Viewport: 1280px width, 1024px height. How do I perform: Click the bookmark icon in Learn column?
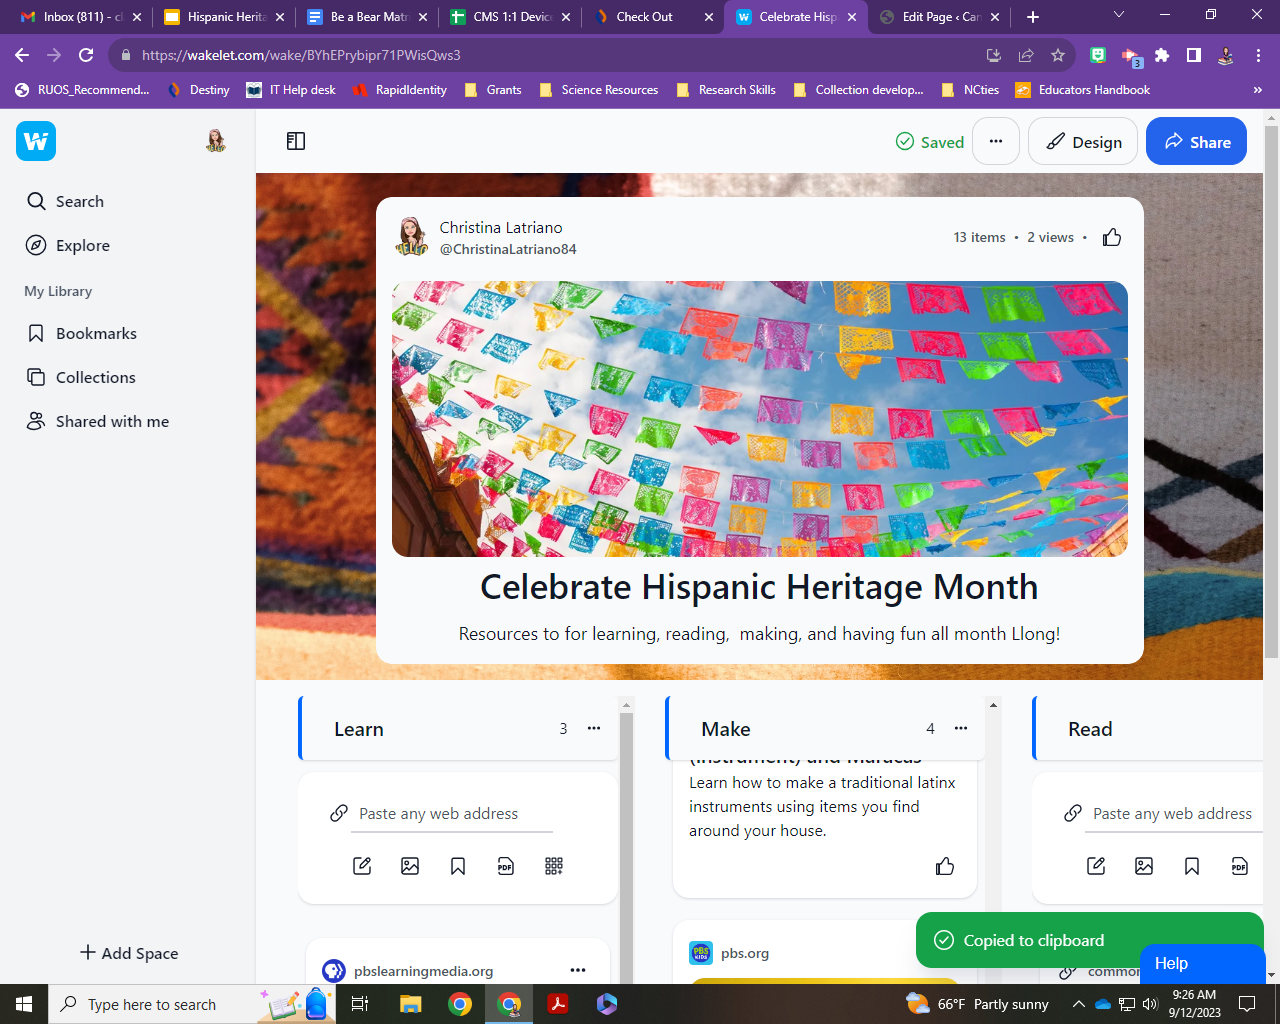click(458, 866)
